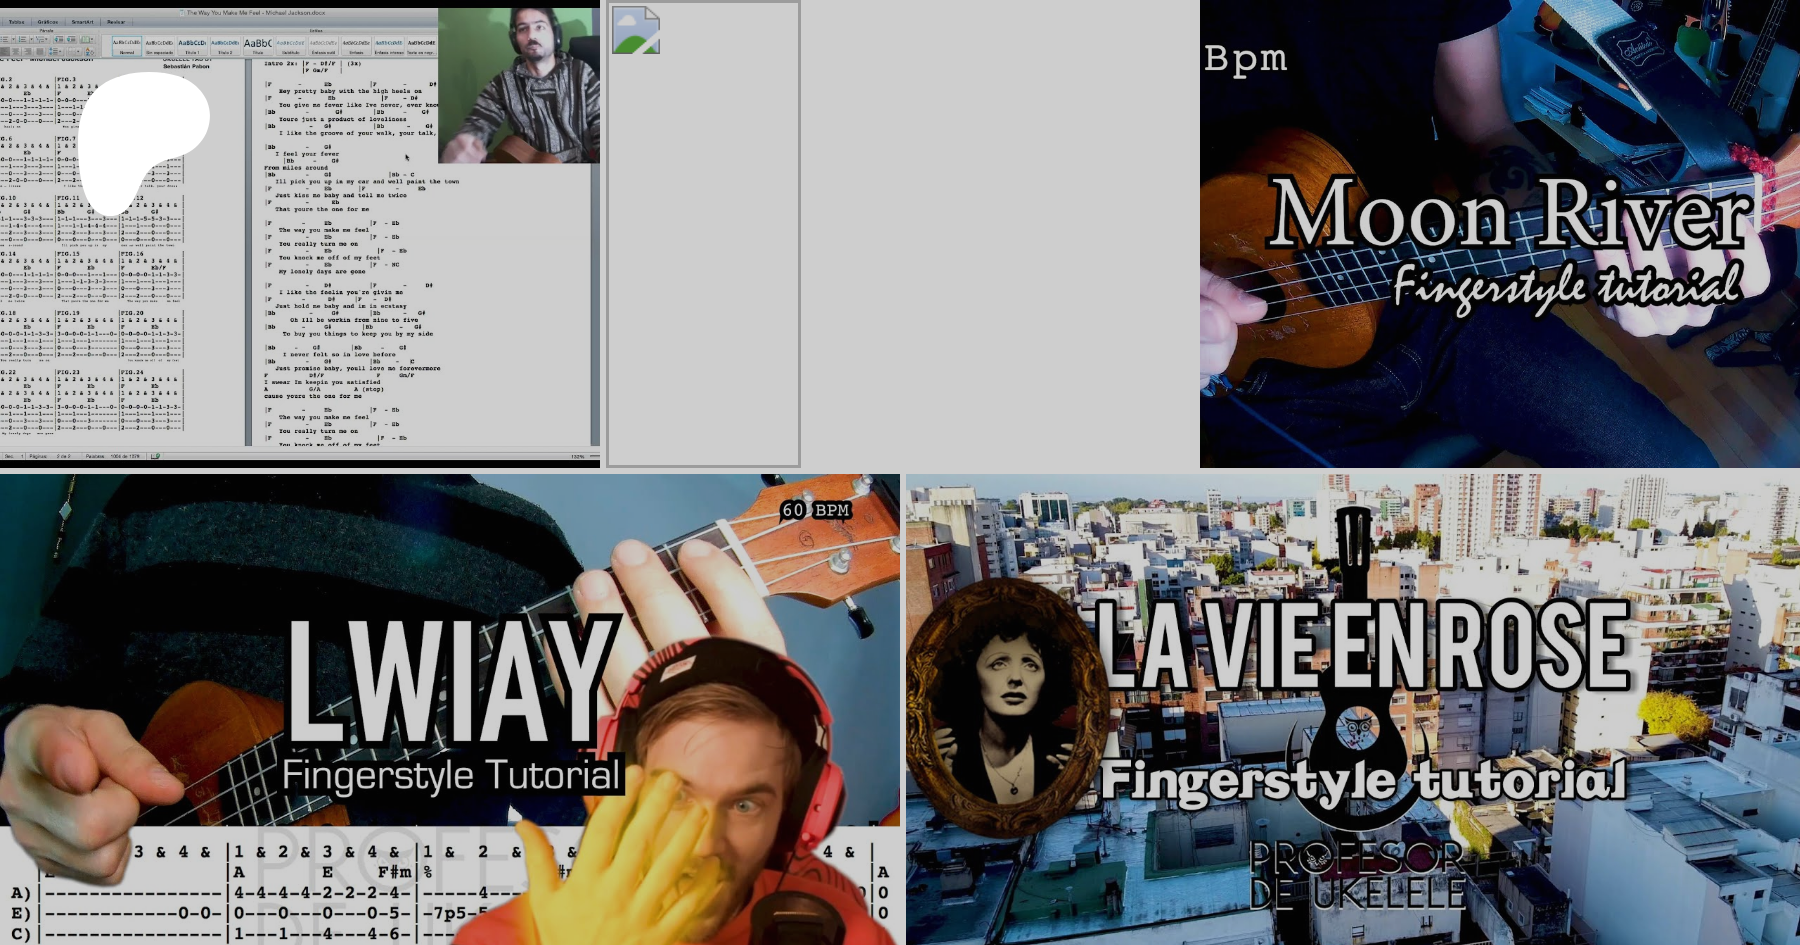This screenshot has height=945, width=1800.
Task: Apply the Título 1 style
Action: [x=192, y=45]
